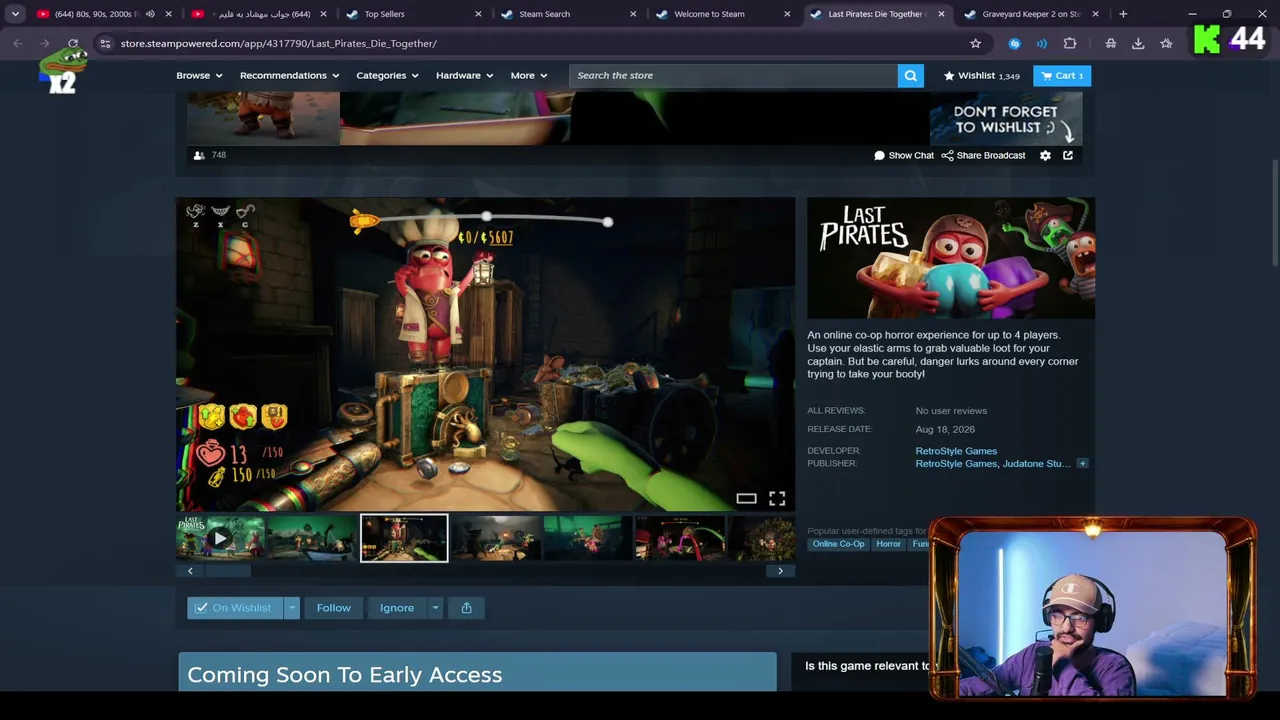The image size is (1280, 720).
Task: Expand the Browse menu
Action: click(x=199, y=75)
